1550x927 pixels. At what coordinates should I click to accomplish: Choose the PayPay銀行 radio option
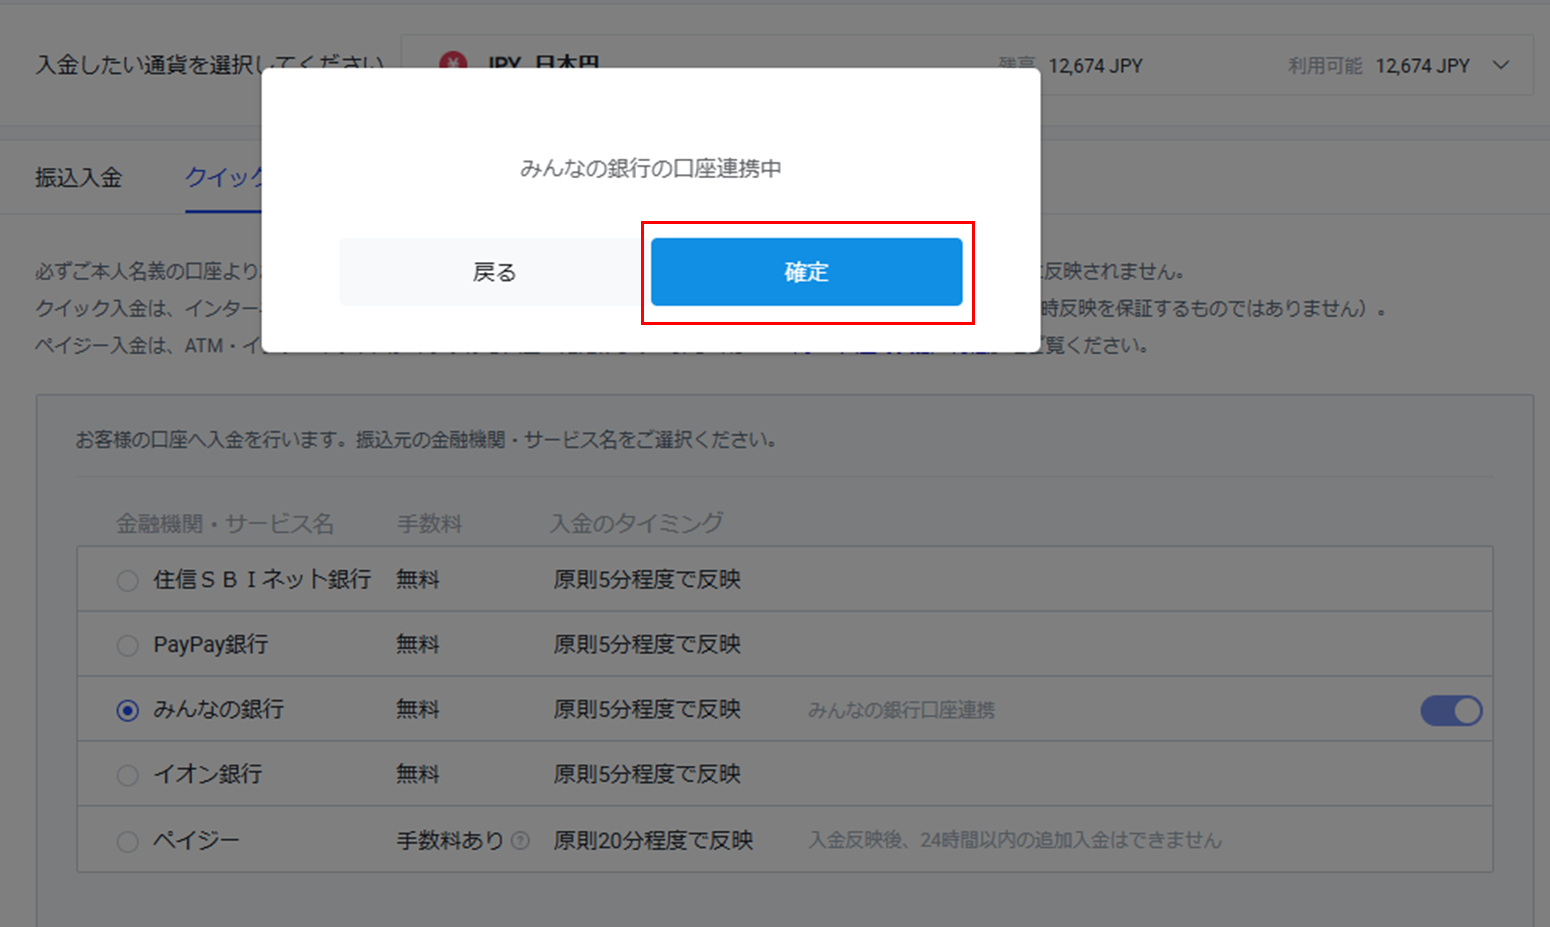[x=127, y=646]
